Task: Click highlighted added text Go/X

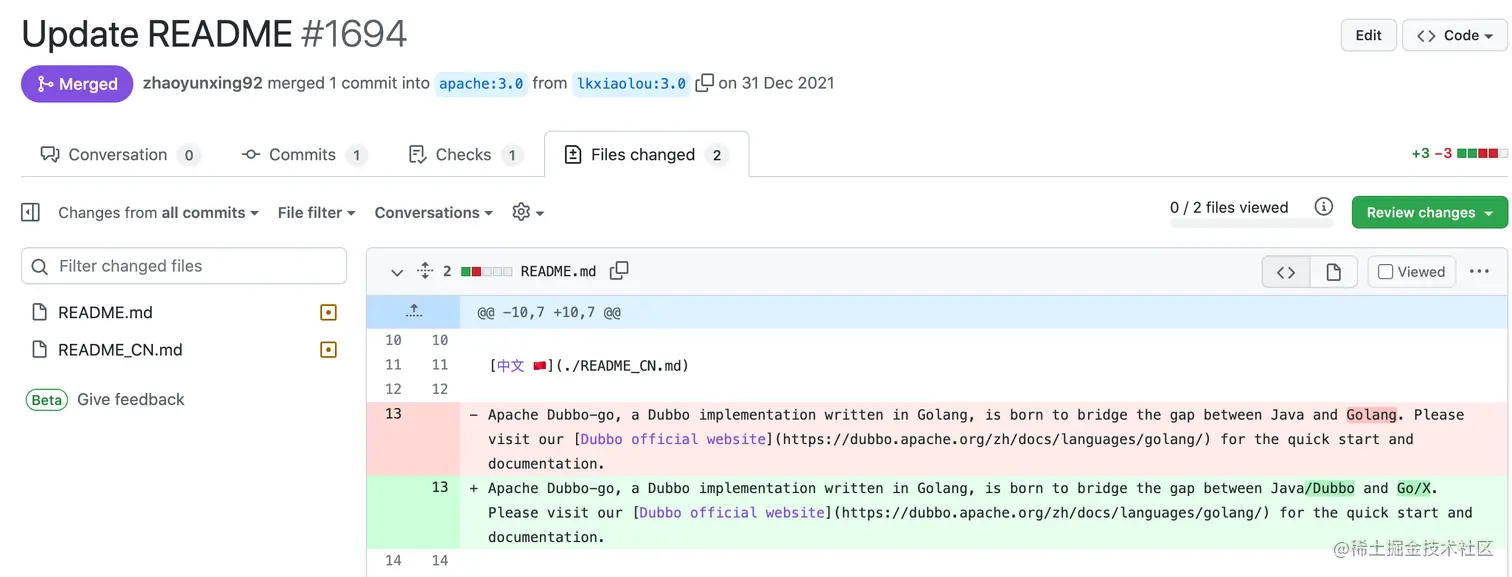Action: tap(1414, 488)
